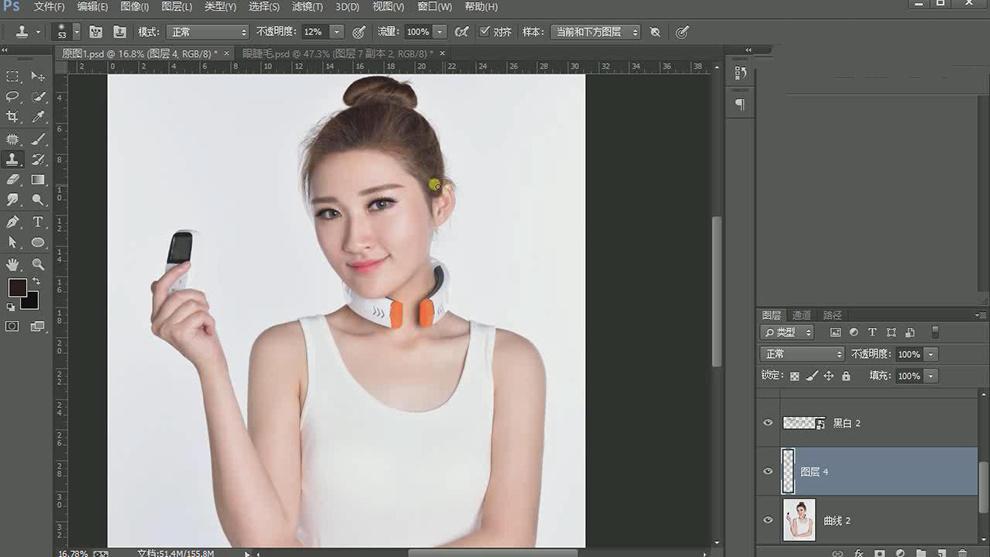990x557 pixels.
Task: Select the Crop tool
Action: (13, 118)
